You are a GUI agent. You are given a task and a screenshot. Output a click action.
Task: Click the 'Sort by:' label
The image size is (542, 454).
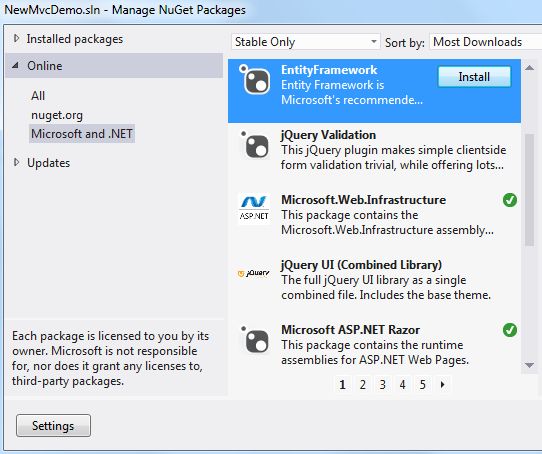click(405, 43)
